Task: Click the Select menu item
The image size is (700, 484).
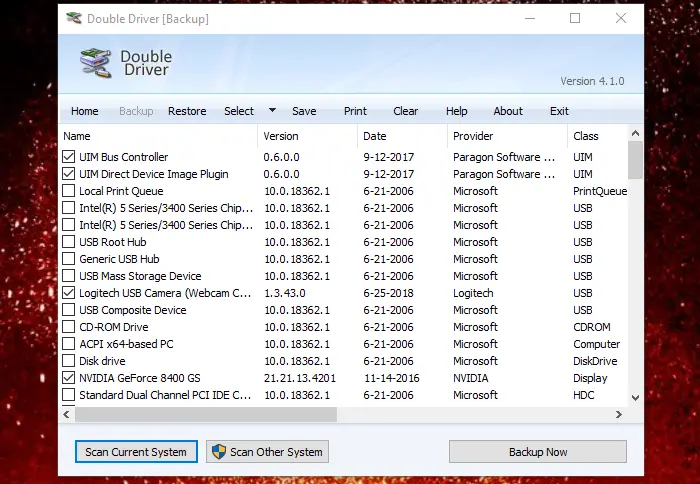Action: coord(239,111)
